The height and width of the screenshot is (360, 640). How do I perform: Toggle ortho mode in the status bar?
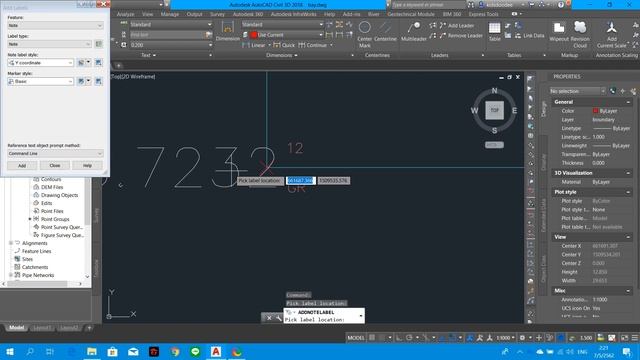click(x=399, y=338)
